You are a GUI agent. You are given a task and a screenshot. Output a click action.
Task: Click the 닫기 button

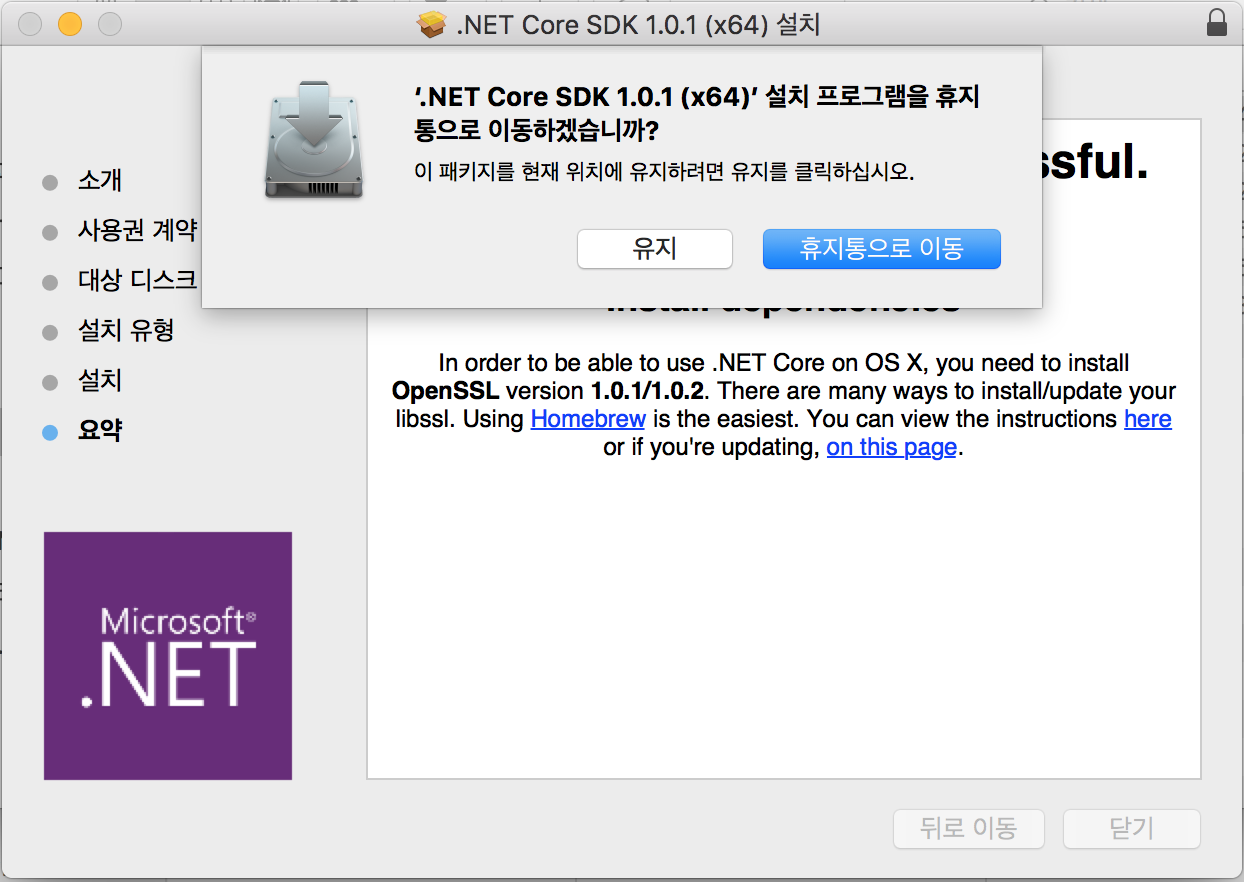1132,828
